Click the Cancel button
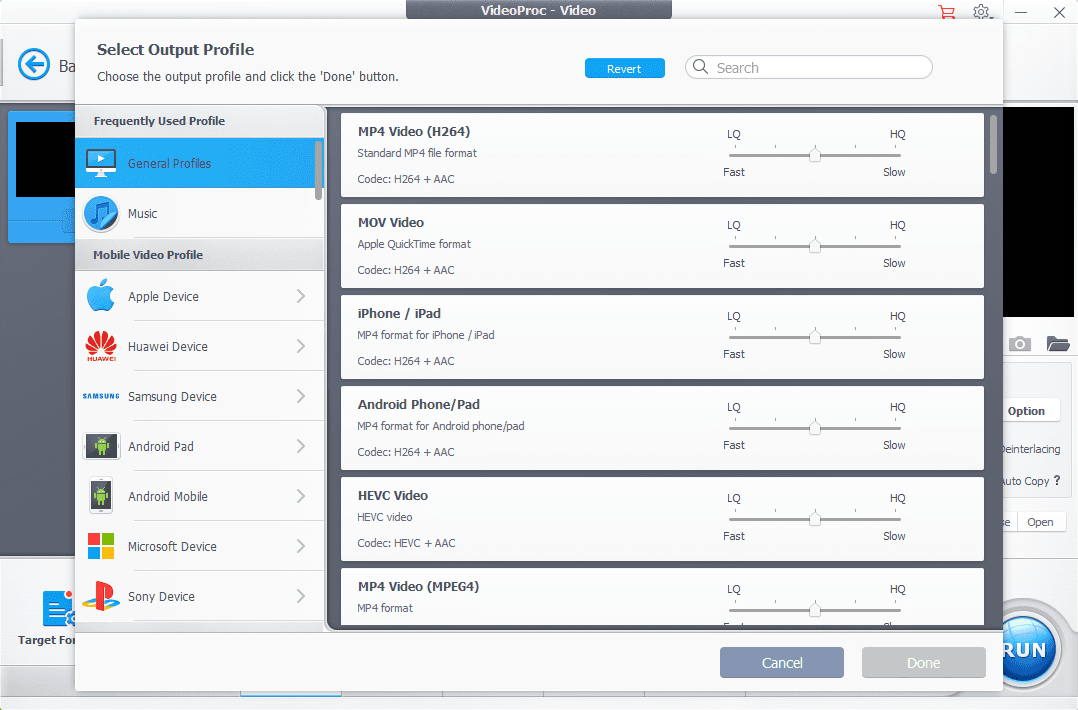This screenshot has height=710, width=1078. click(x=782, y=663)
